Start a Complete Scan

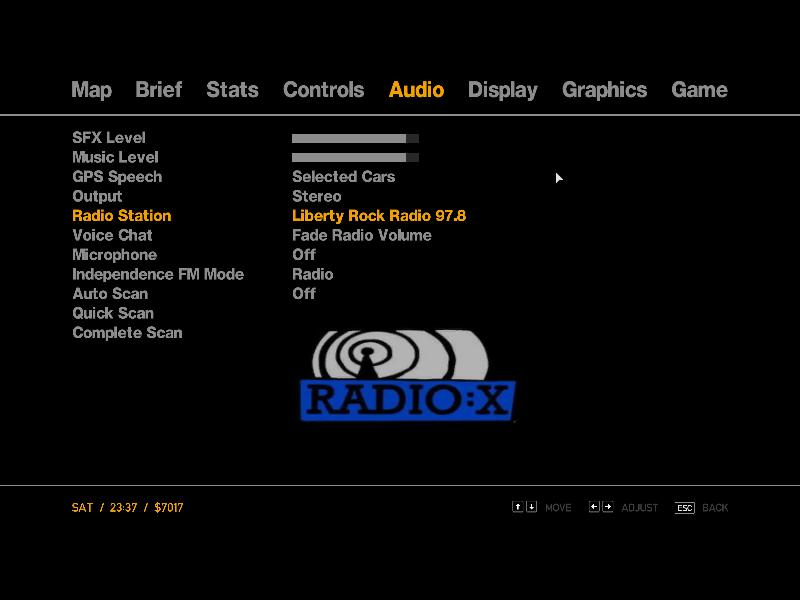coord(128,333)
